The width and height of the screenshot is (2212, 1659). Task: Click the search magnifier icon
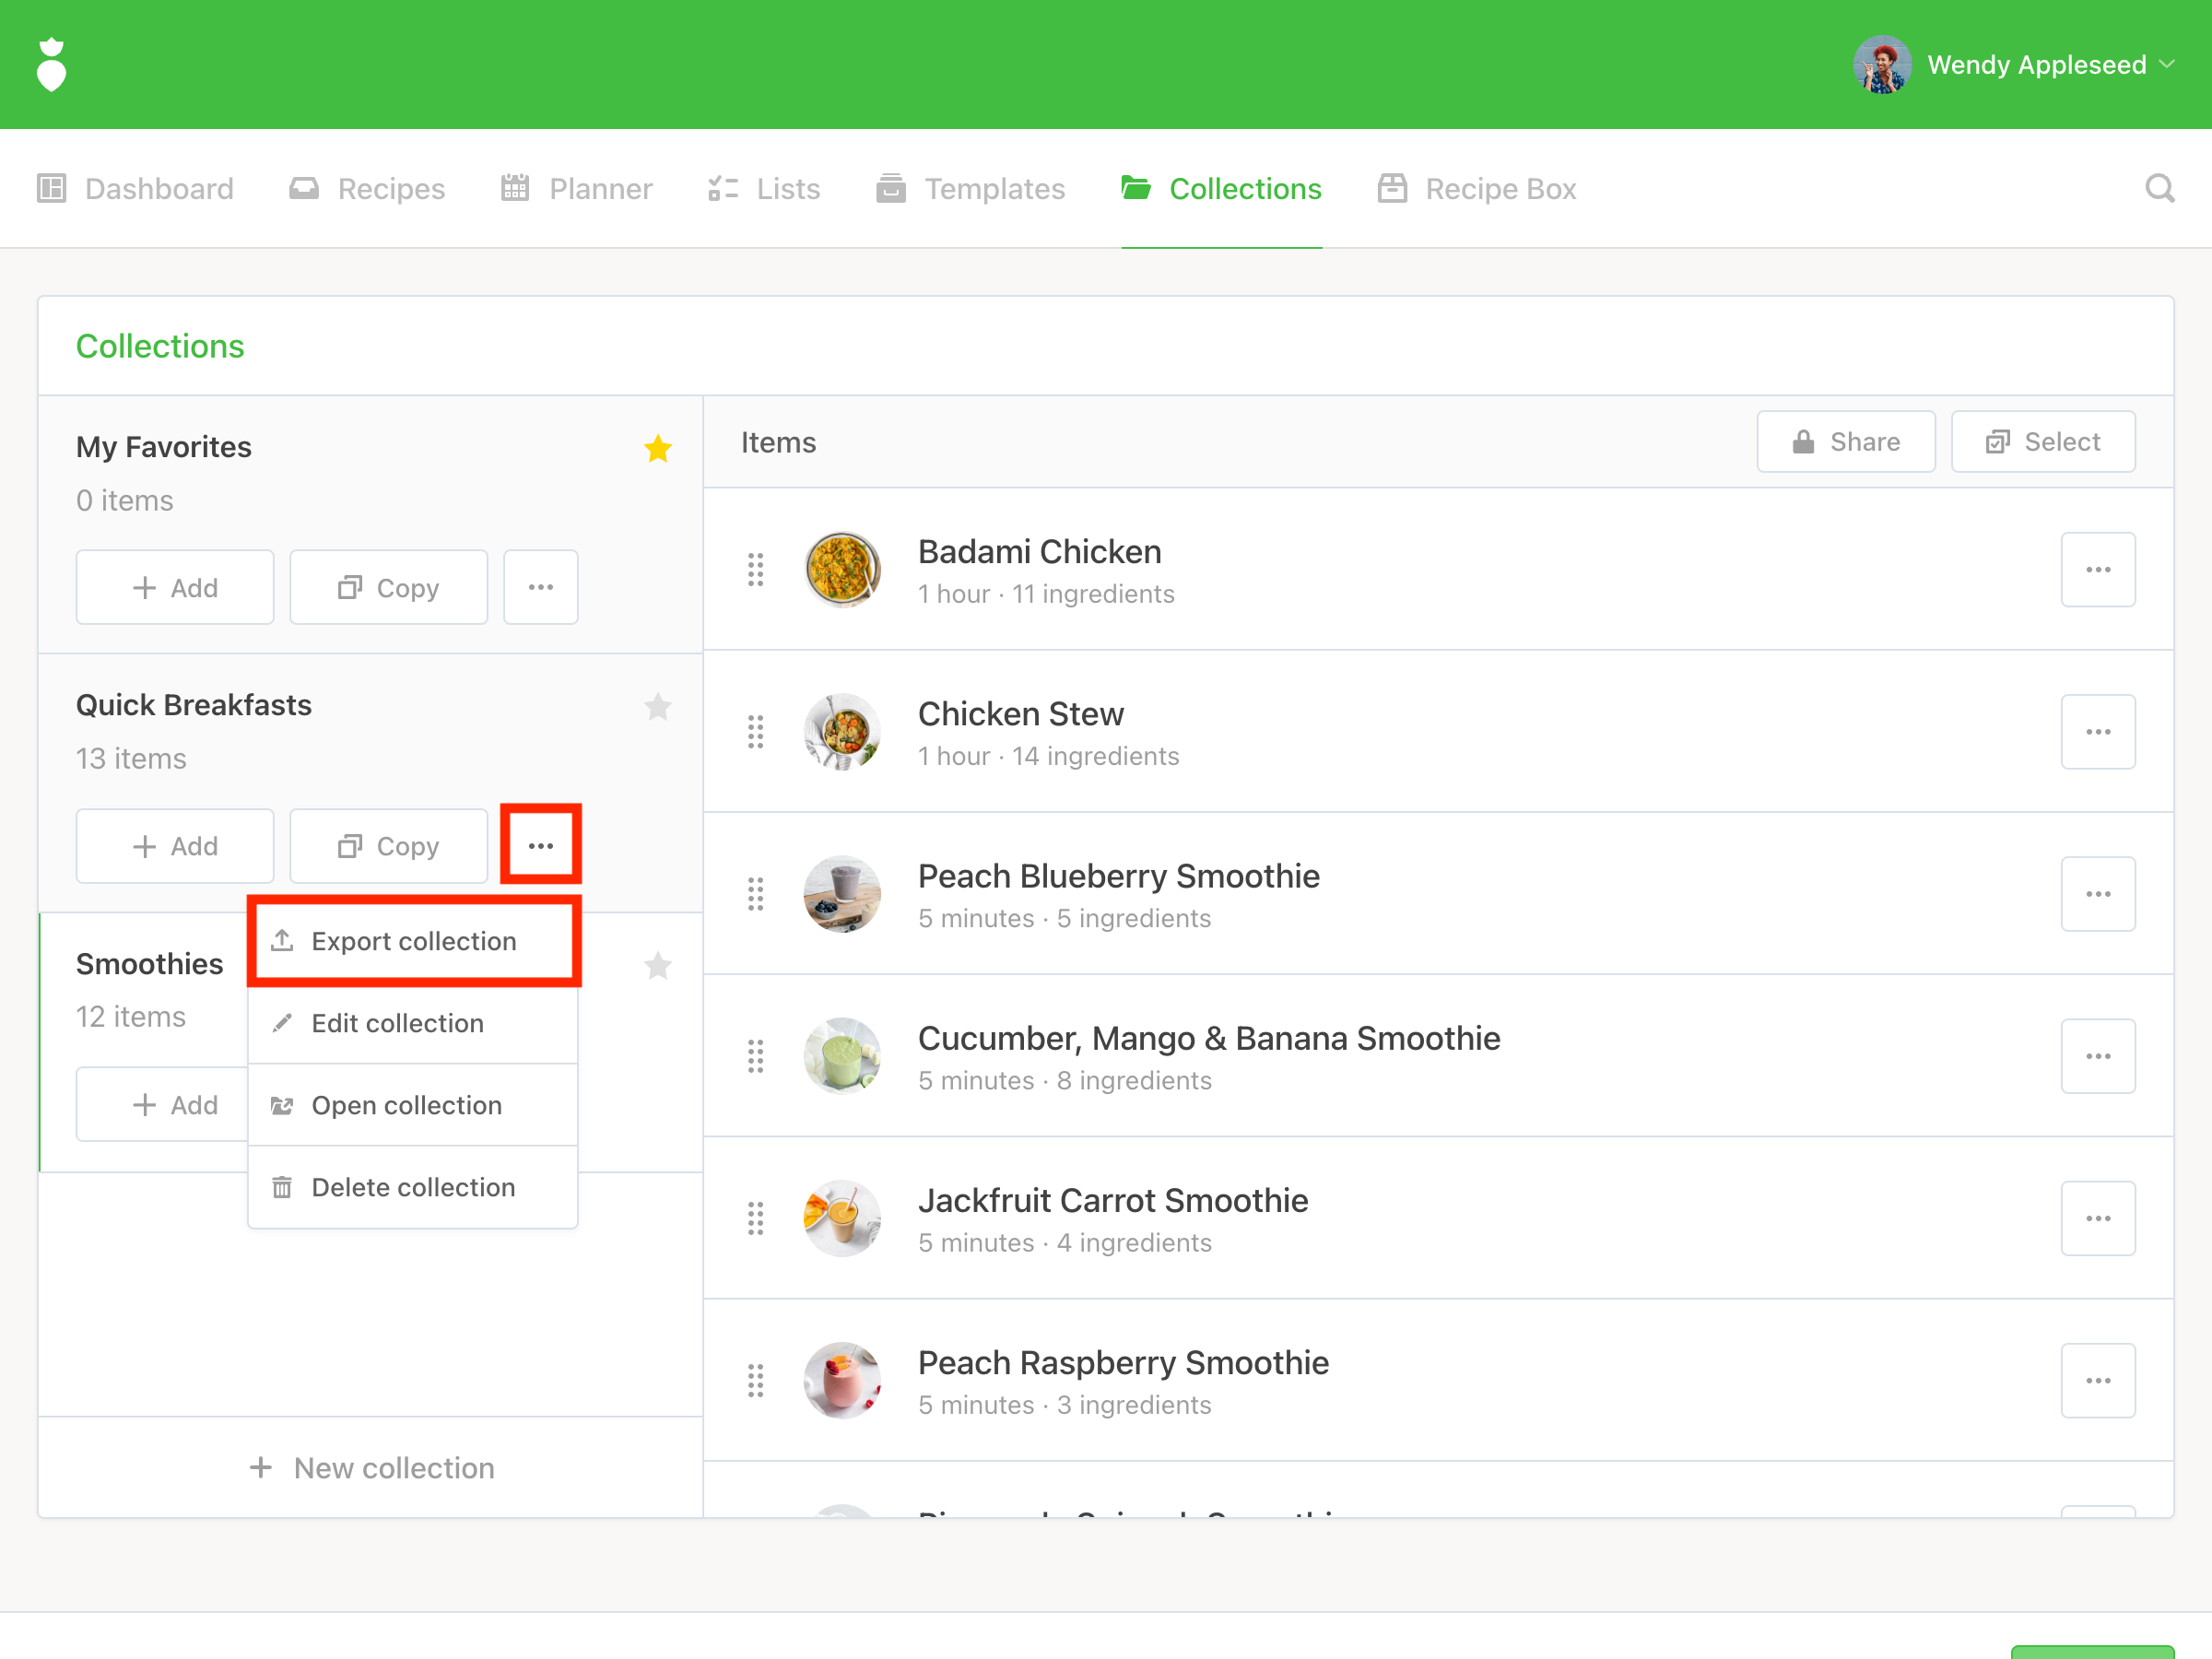[x=2159, y=188]
